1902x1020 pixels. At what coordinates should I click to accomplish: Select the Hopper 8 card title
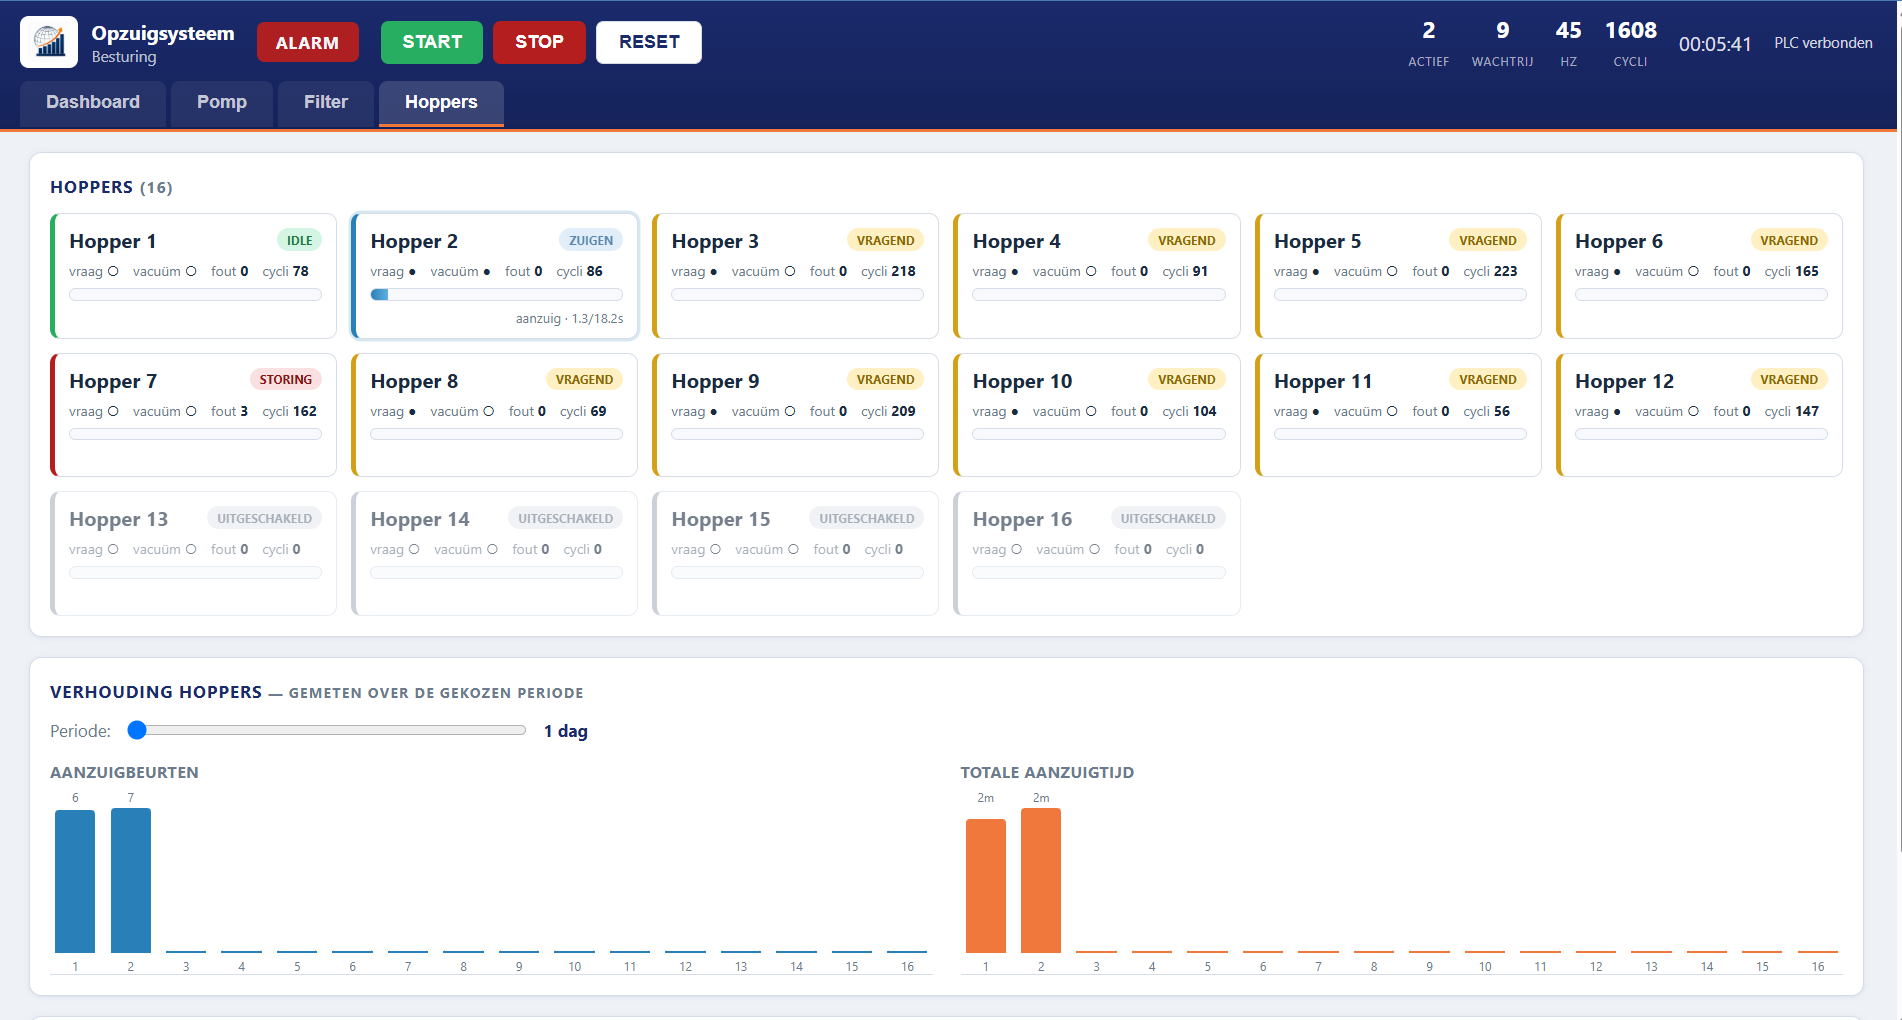coord(414,381)
